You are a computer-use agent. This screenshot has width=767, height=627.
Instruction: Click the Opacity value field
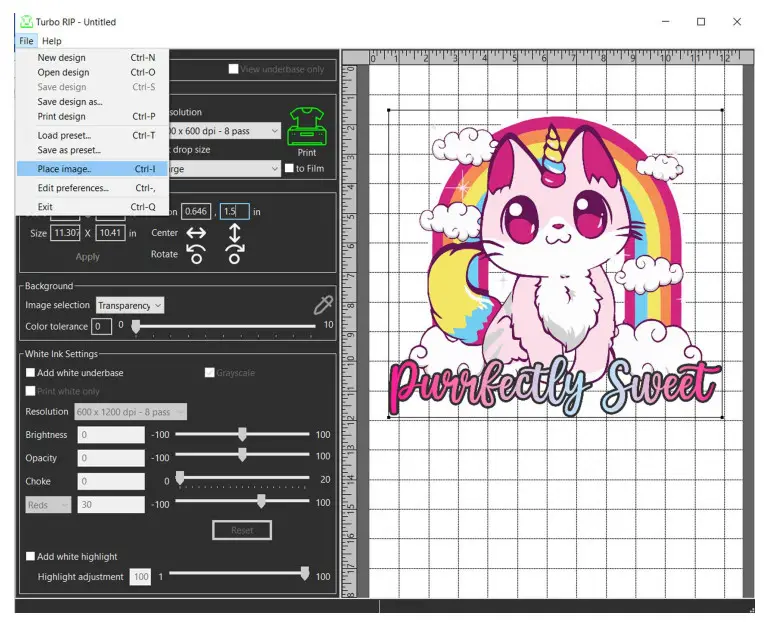(x=111, y=458)
